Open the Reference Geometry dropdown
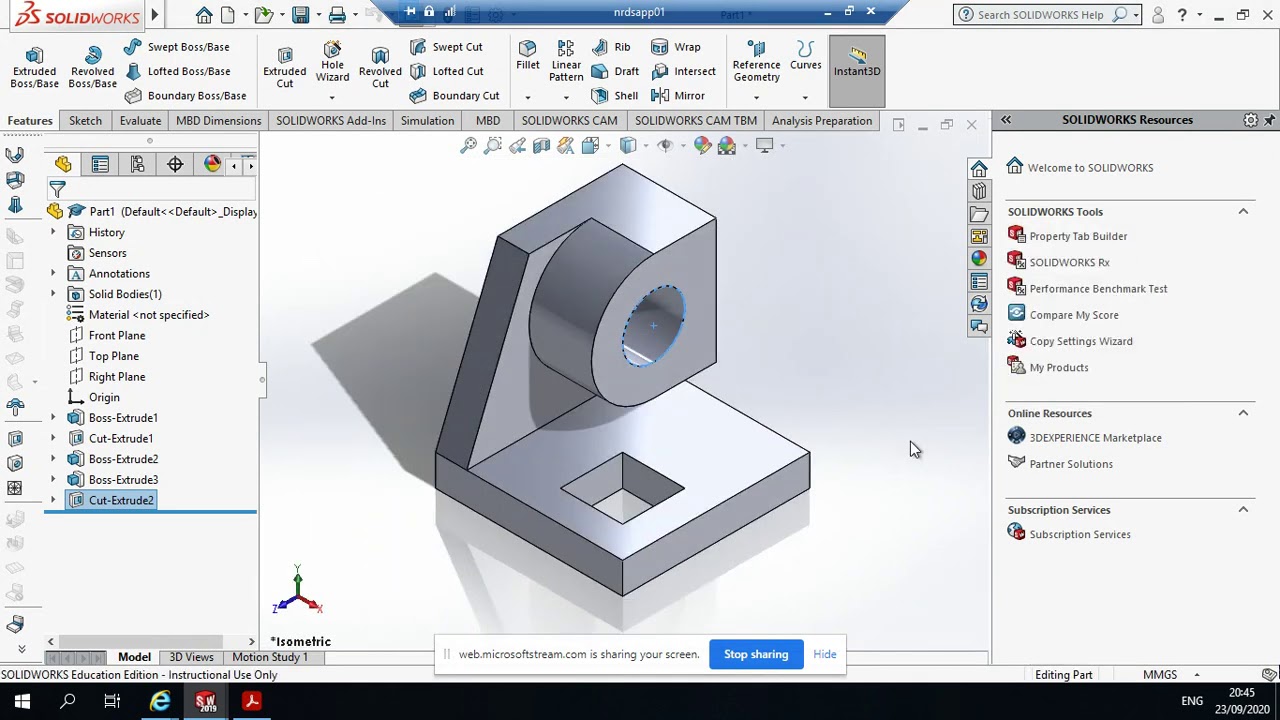 click(756, 97)
